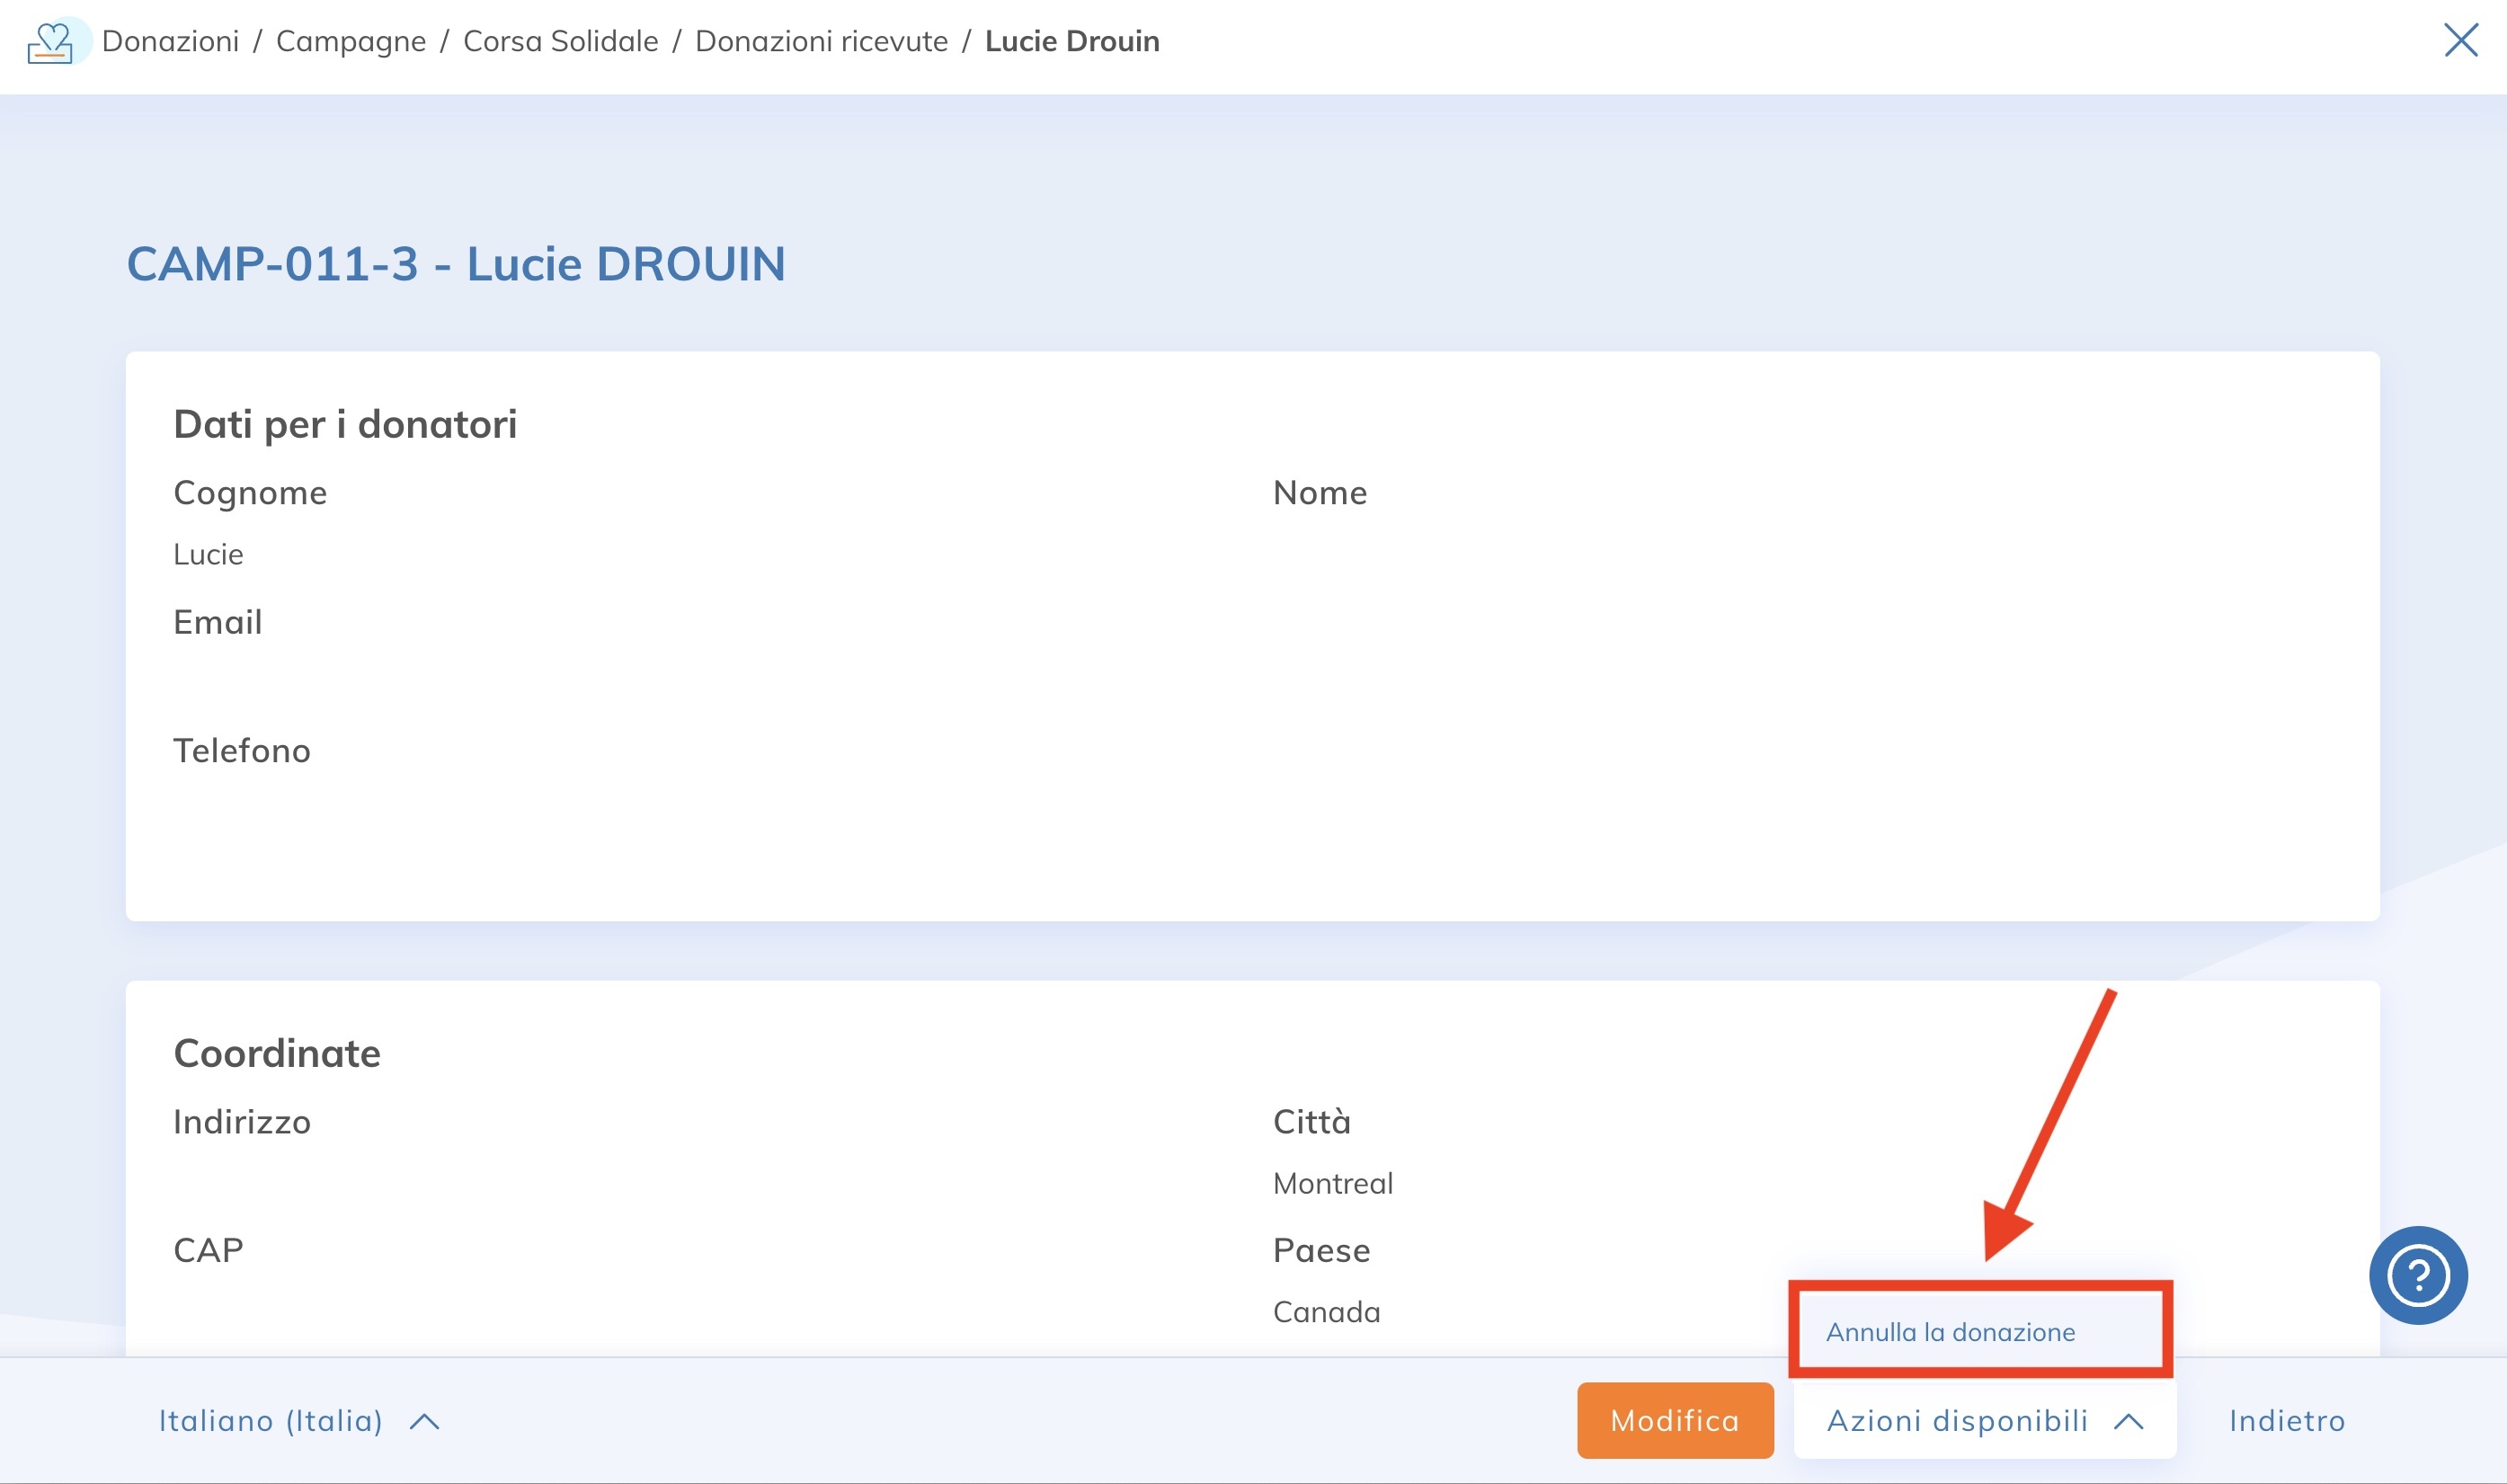Viewport: 2507px width, 1484px height.
Task: Navigate to Campagne breadcrumb
Action: point(351,41)
